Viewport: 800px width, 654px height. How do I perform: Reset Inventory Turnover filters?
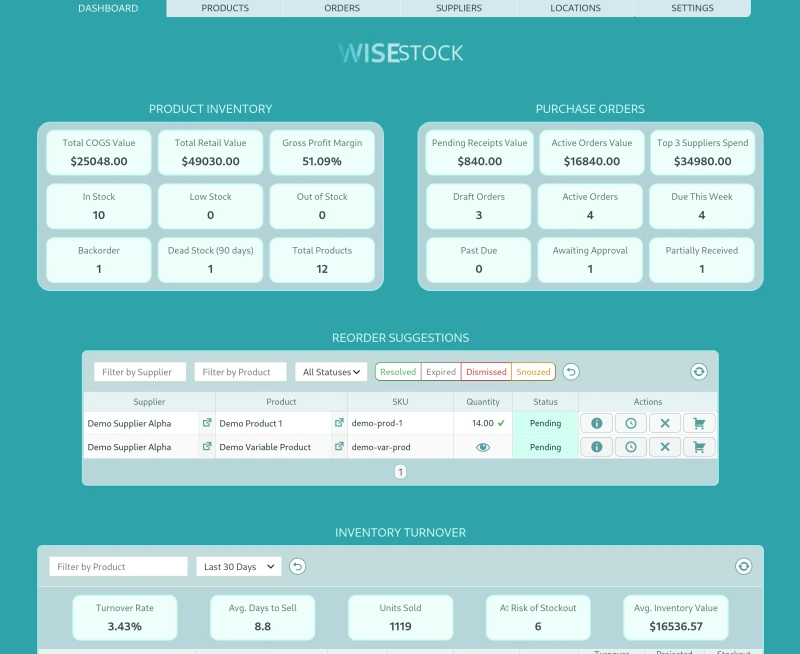pos(297,566)
